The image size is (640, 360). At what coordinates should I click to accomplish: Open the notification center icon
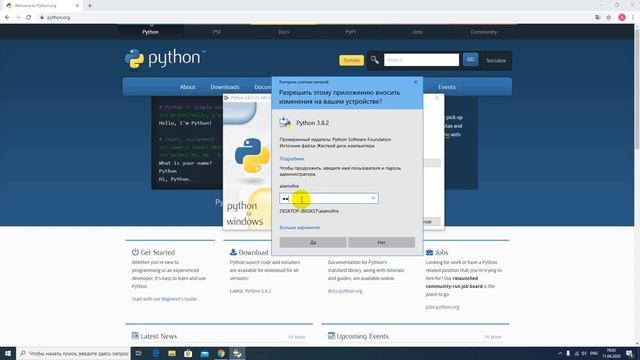point(630,353)
